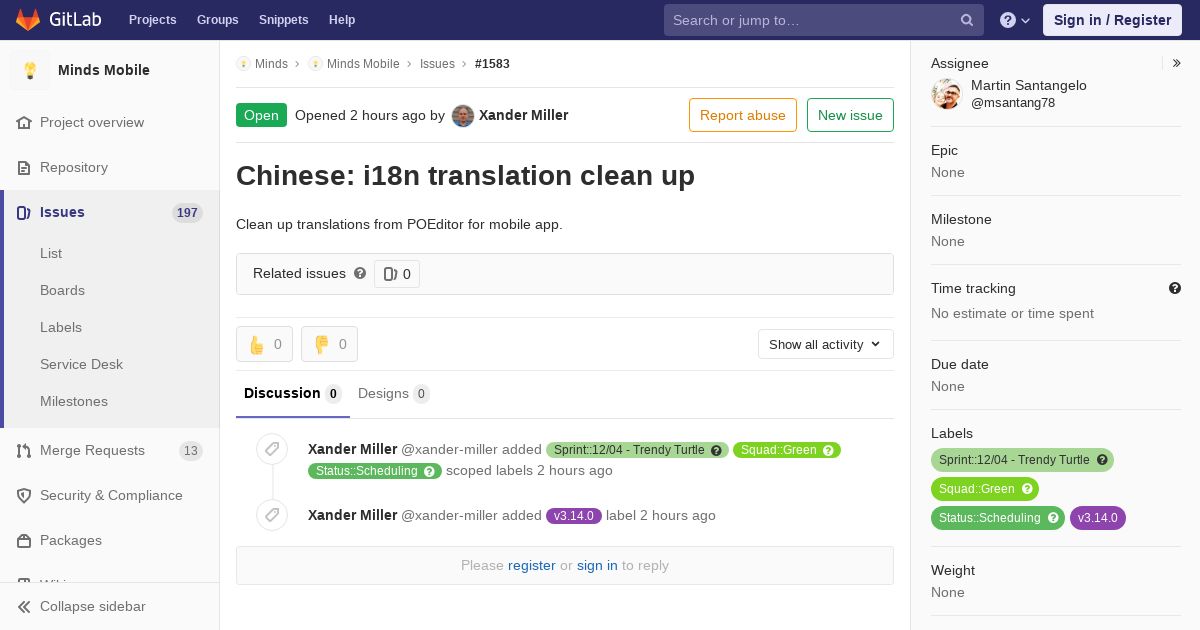Click the Minds breadcrumb avatar icon
Image resolution: width=1200 pixels, height=630 pixels.
(243, 63)
